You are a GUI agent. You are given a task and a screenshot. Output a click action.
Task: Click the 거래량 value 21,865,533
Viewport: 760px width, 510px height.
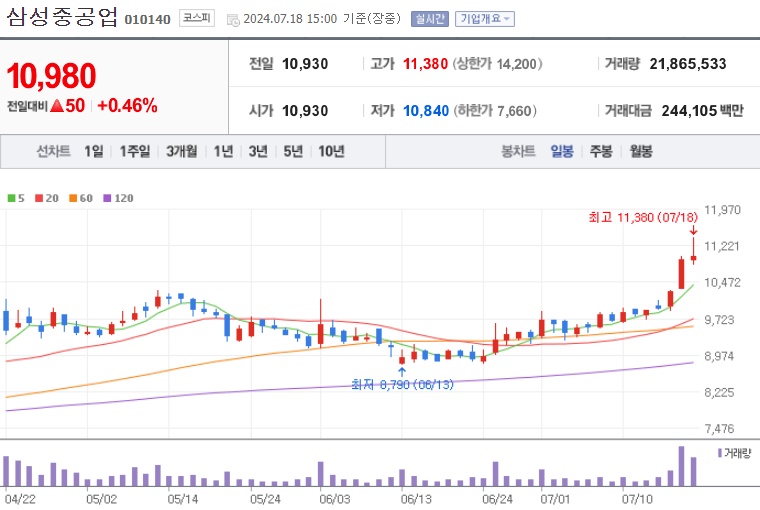coord(688,64)
